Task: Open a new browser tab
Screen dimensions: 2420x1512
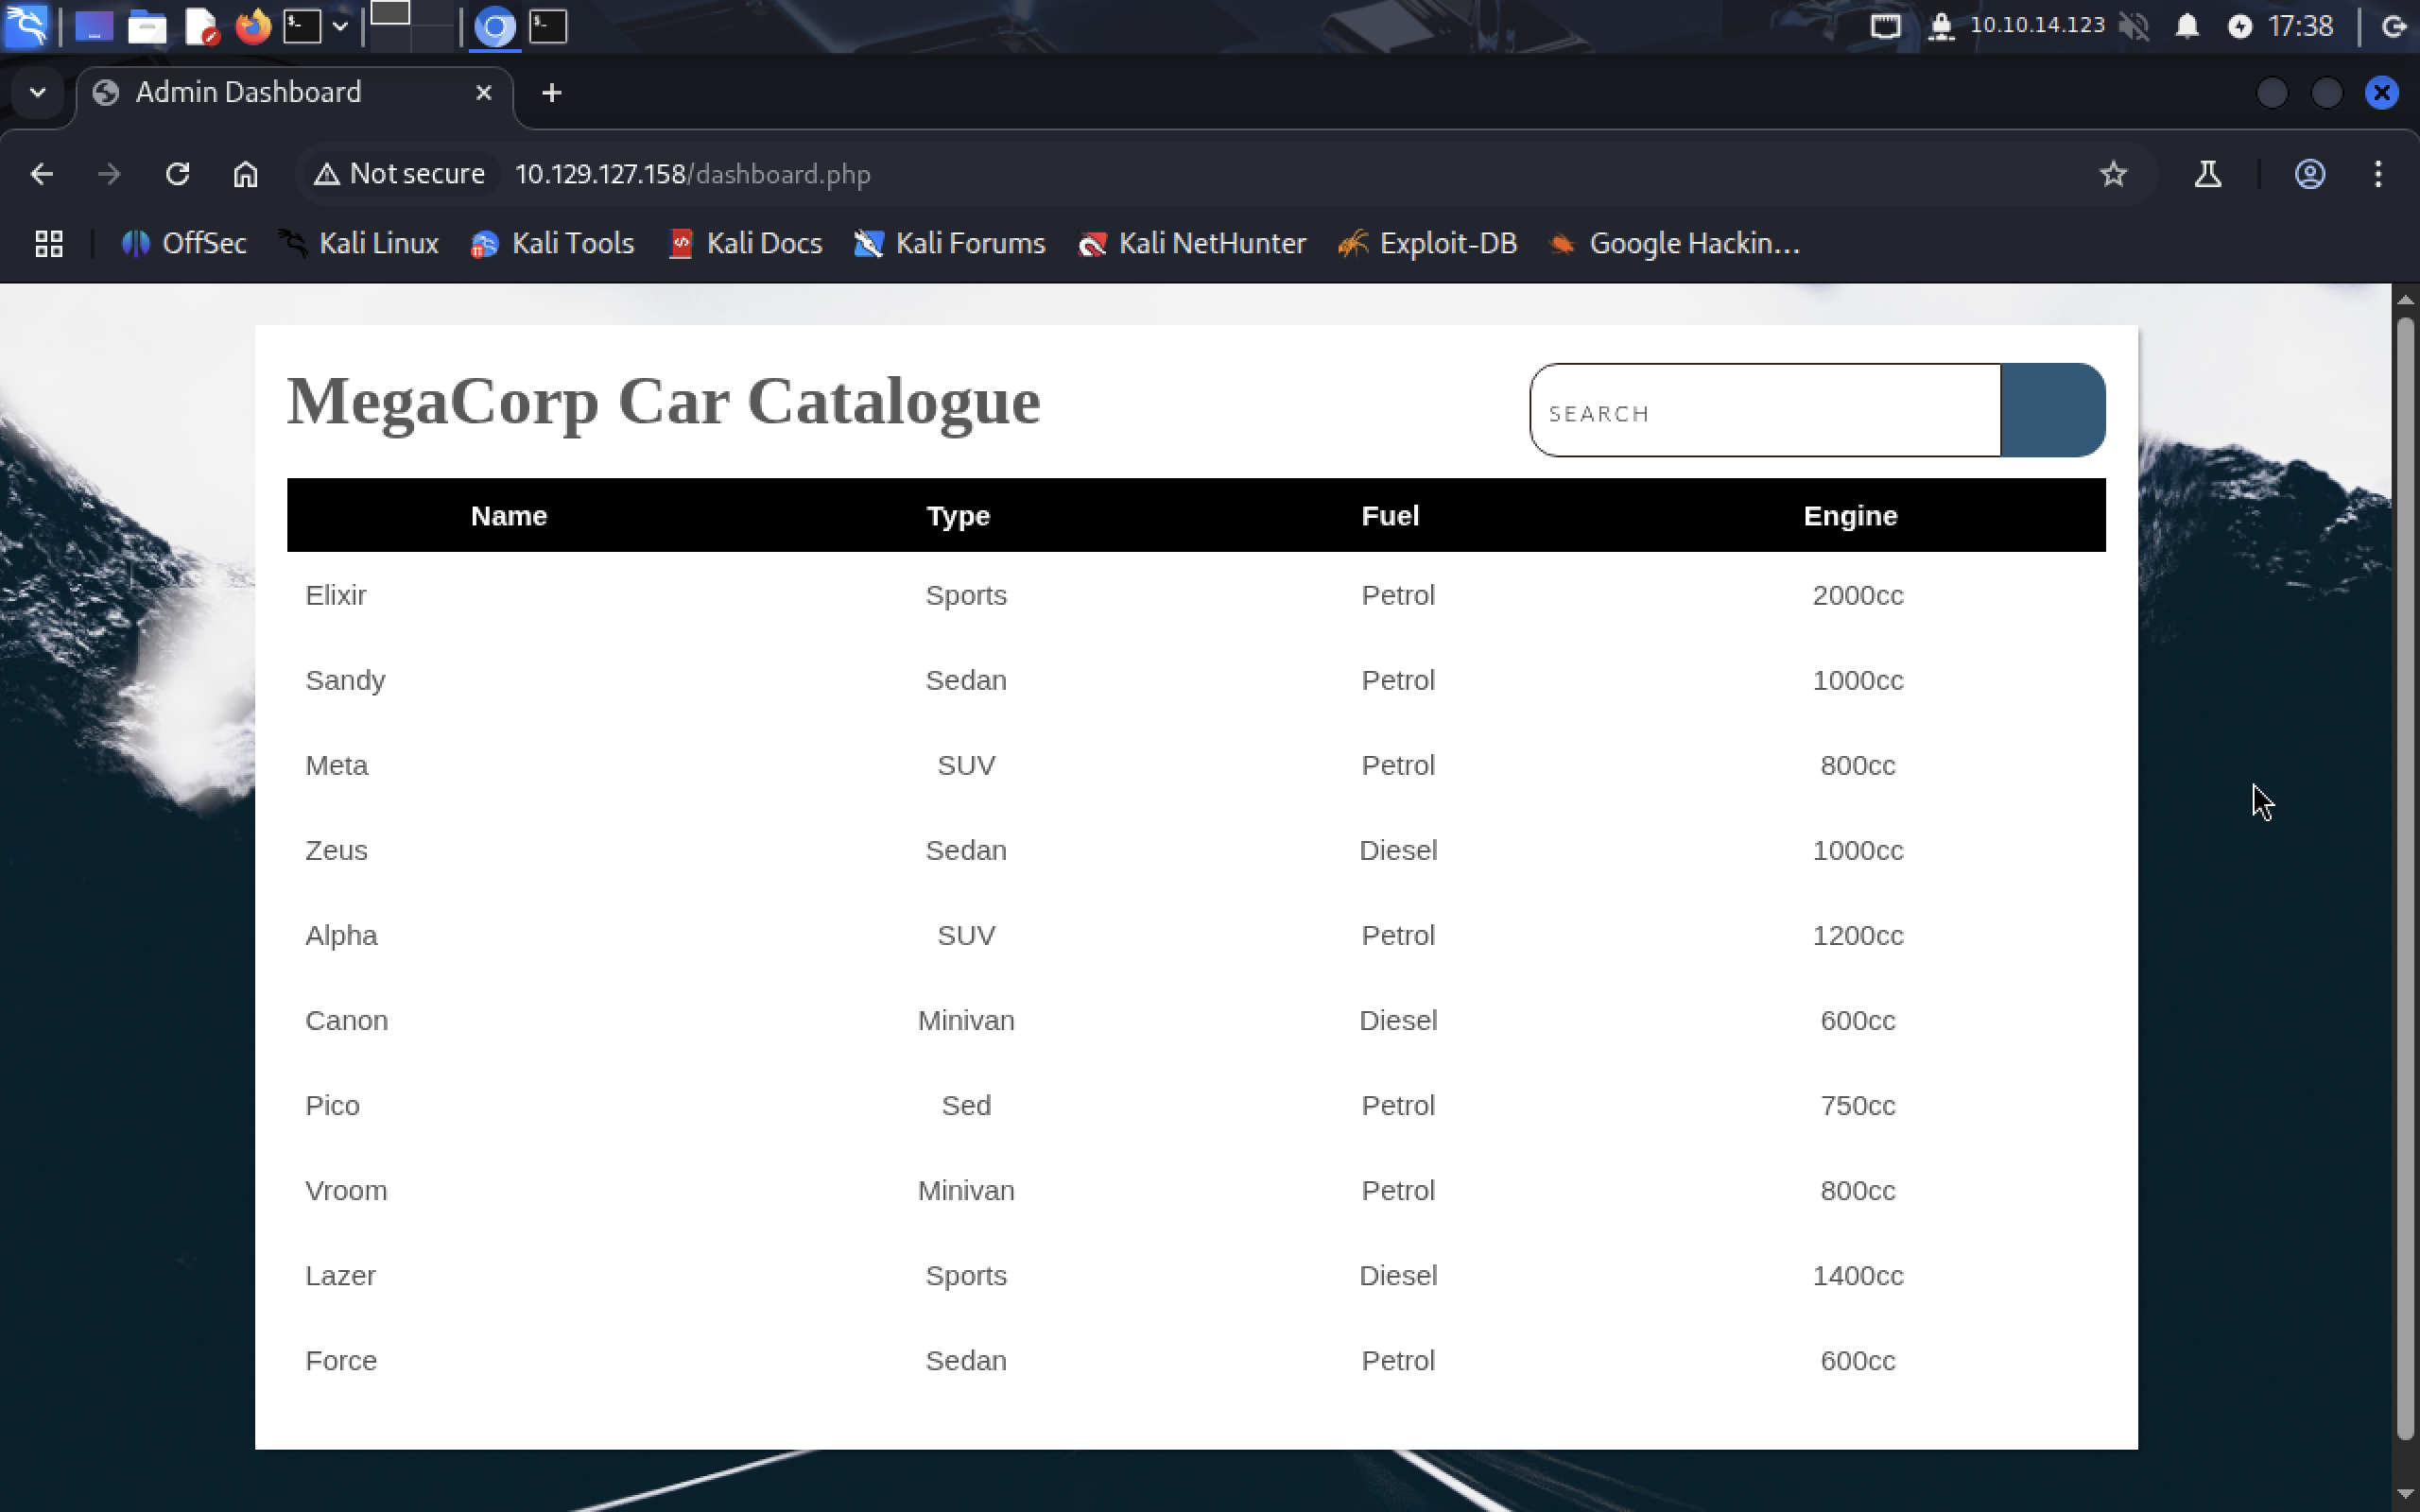Action: [551, 93]
